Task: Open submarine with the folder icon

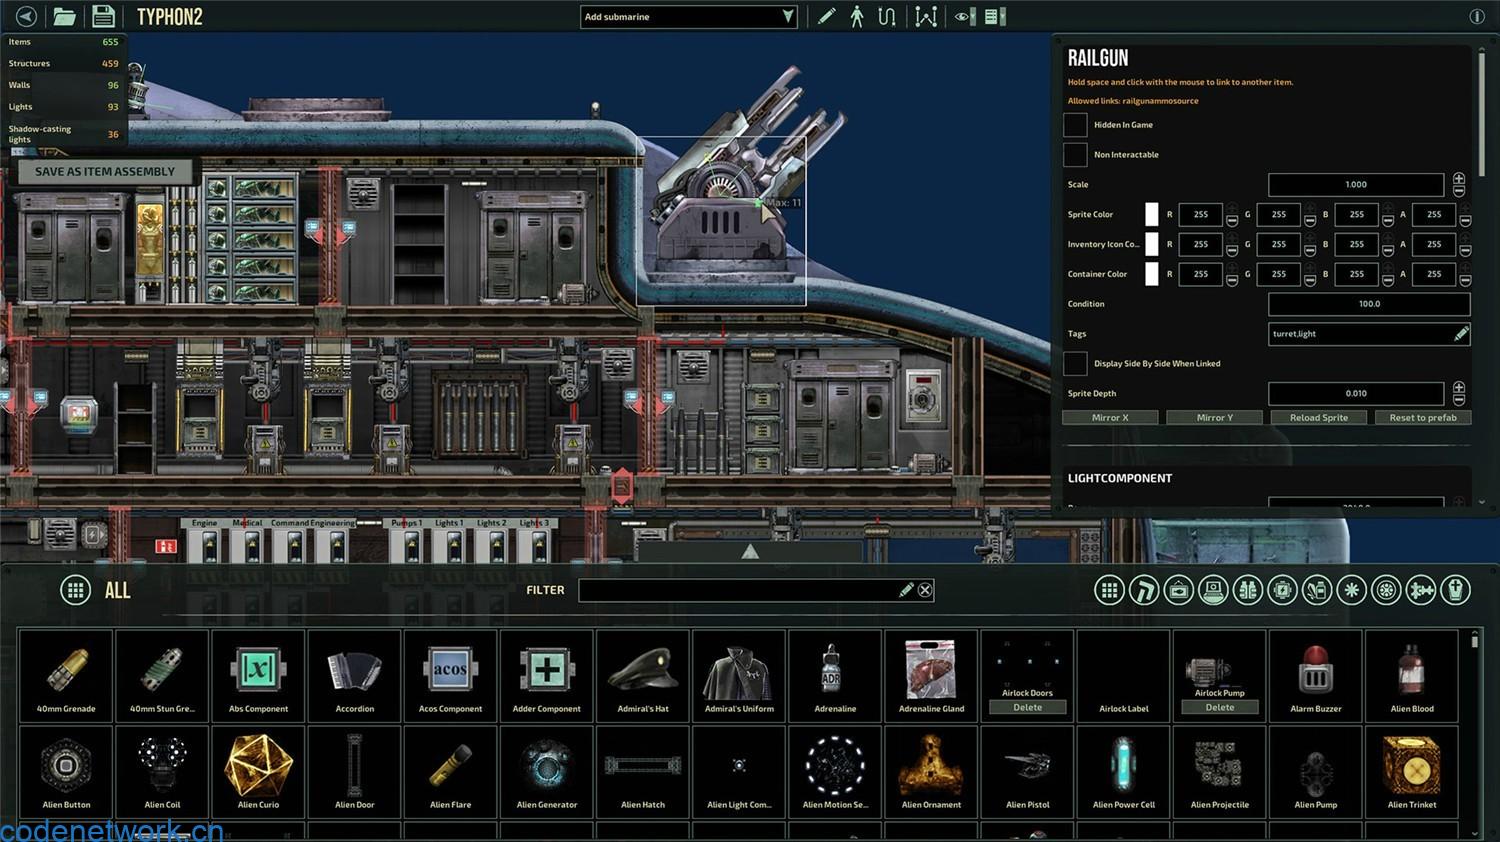Action: coord(64,16)
